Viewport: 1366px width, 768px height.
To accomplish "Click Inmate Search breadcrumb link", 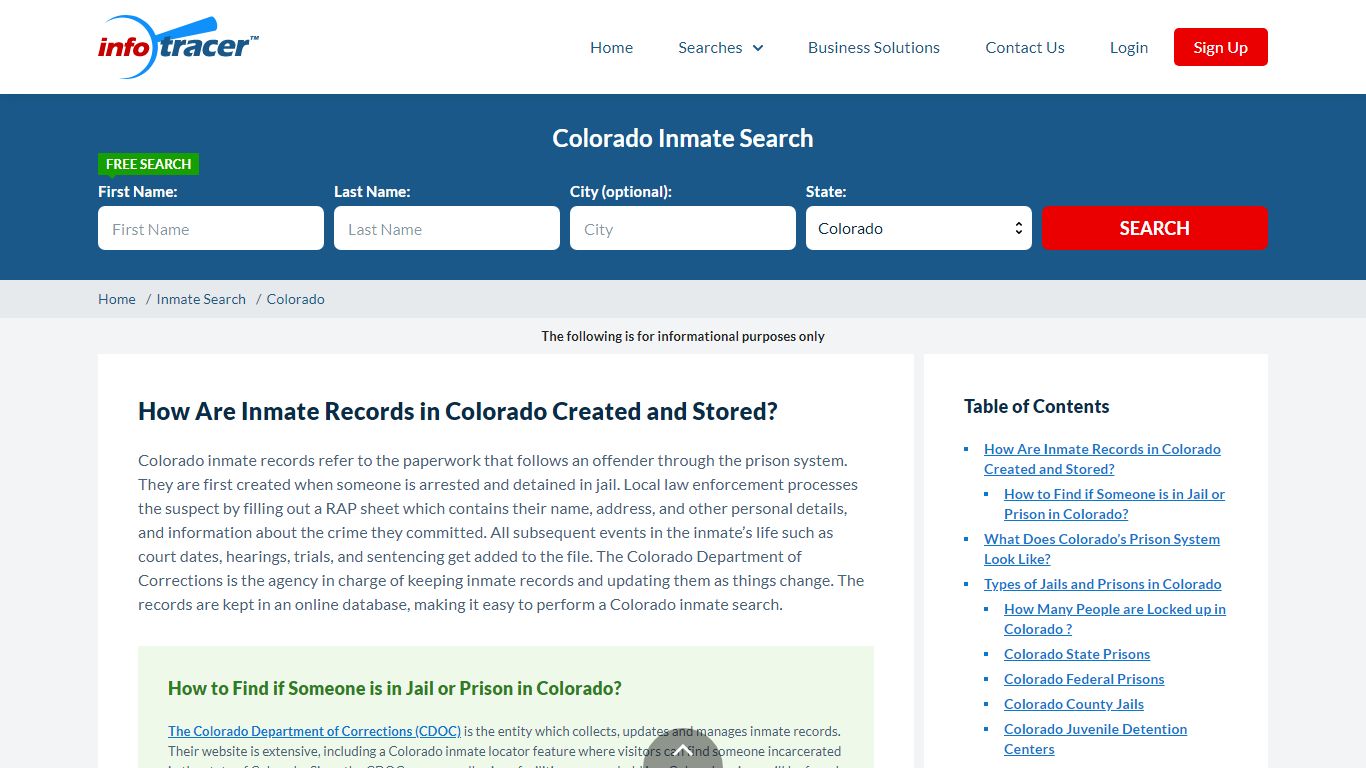I will coord(201,299).
